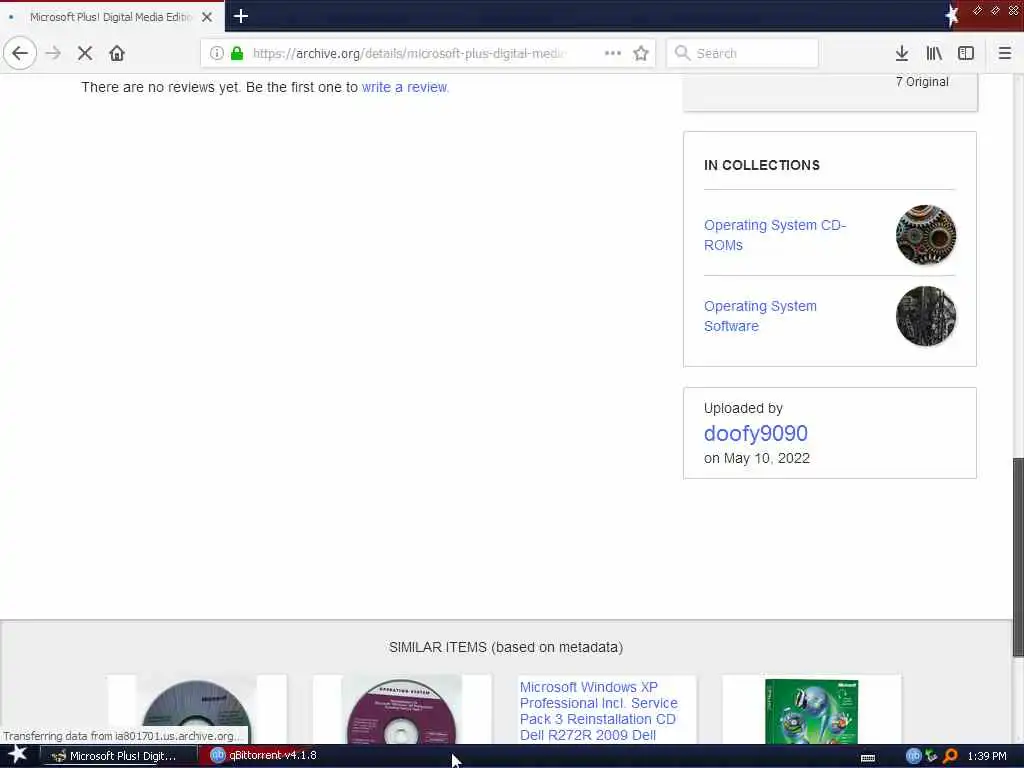Stop loading the page

tap(85, 53)
